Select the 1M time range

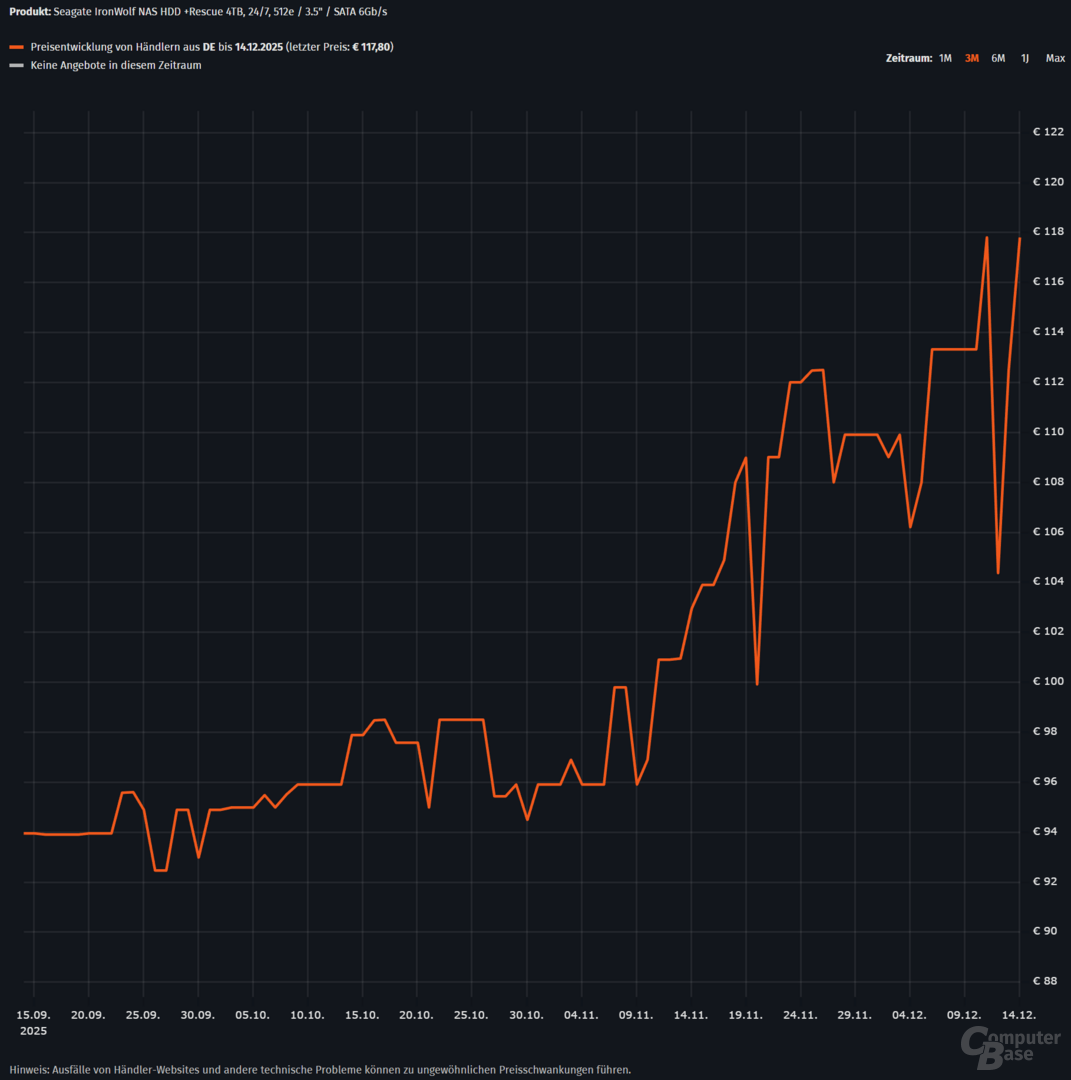pos(945,58)
